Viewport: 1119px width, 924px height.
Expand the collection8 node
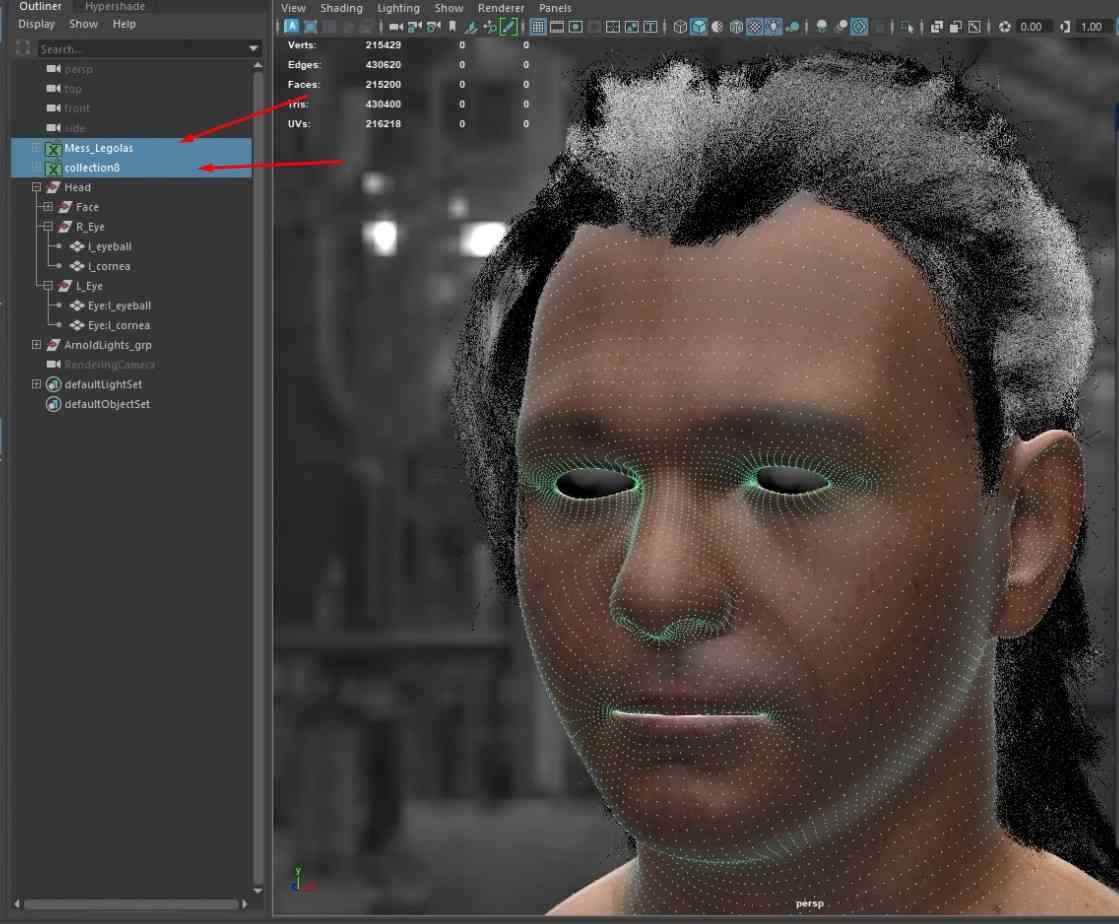(x=36, y=168)
